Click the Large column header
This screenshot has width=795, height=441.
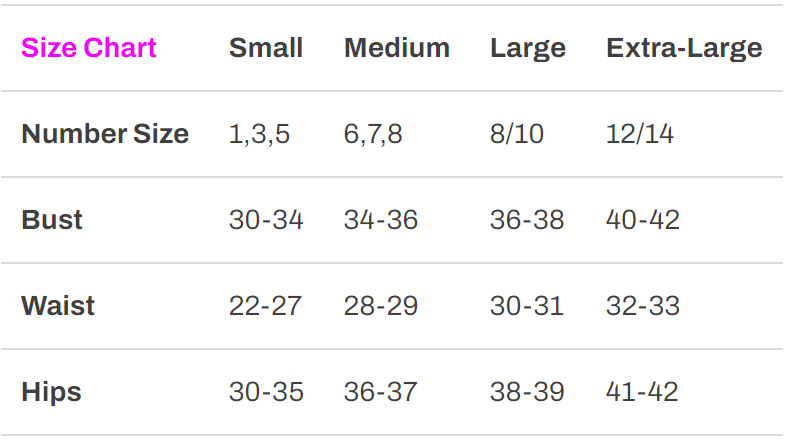tap(528, 48)
